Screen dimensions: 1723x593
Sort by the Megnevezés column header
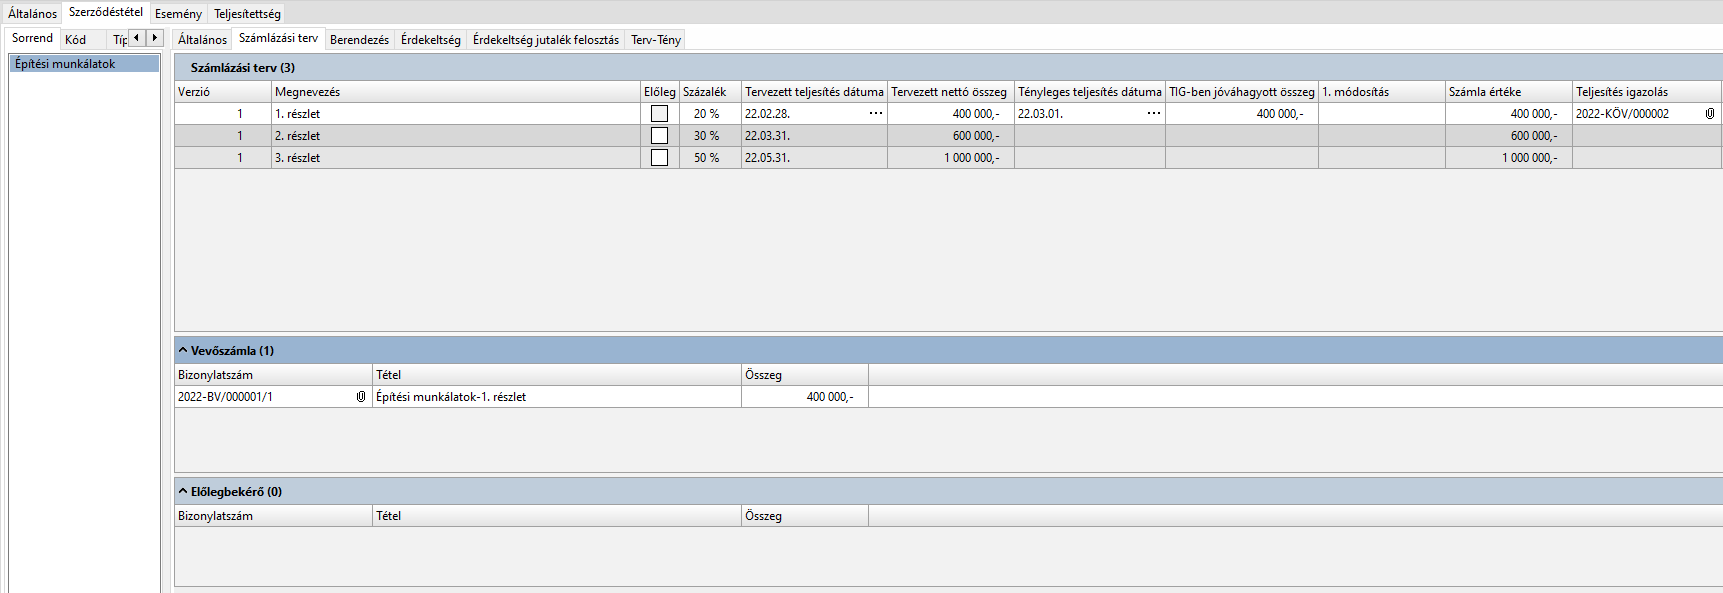[x=456, y=92]
